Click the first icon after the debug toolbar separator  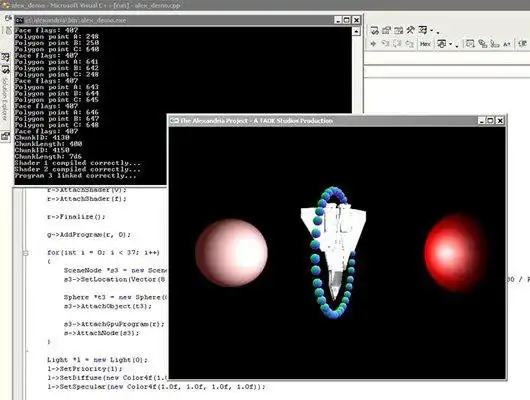tap(470, 44)
